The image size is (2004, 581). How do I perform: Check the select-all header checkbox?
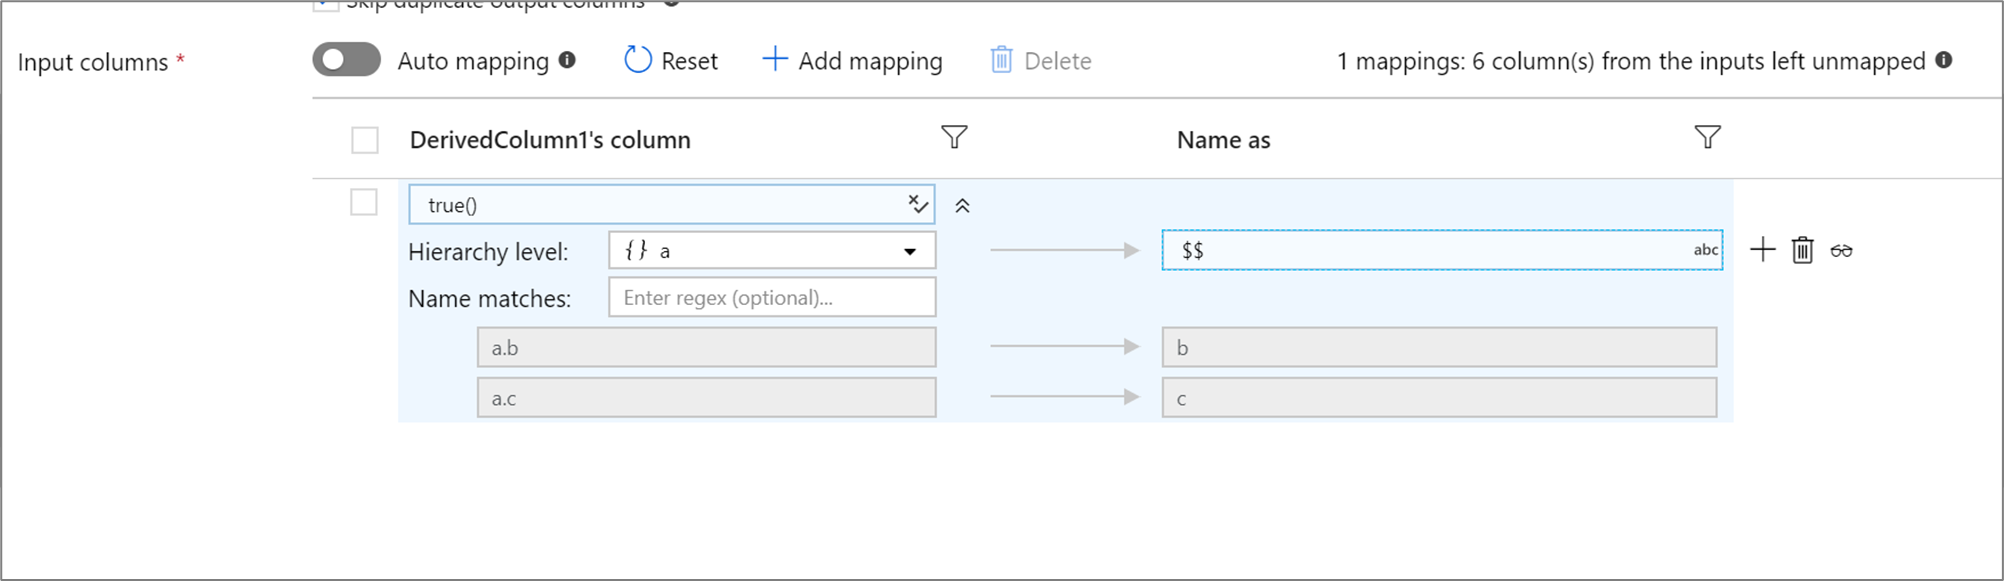365,140
